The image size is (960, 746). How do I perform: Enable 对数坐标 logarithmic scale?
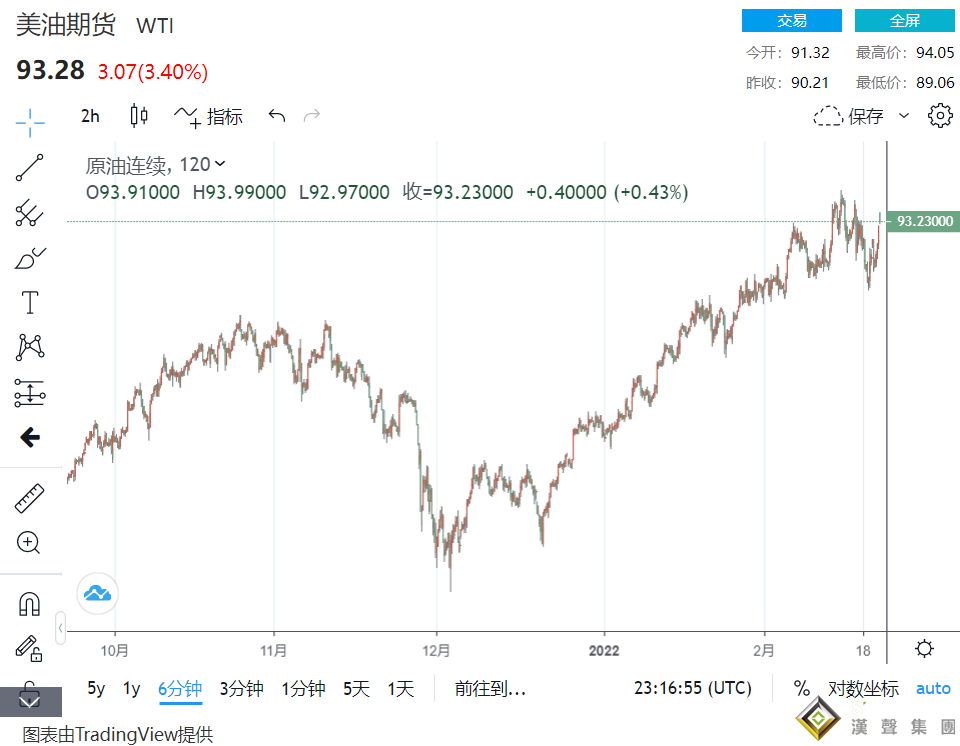(863, 688)
